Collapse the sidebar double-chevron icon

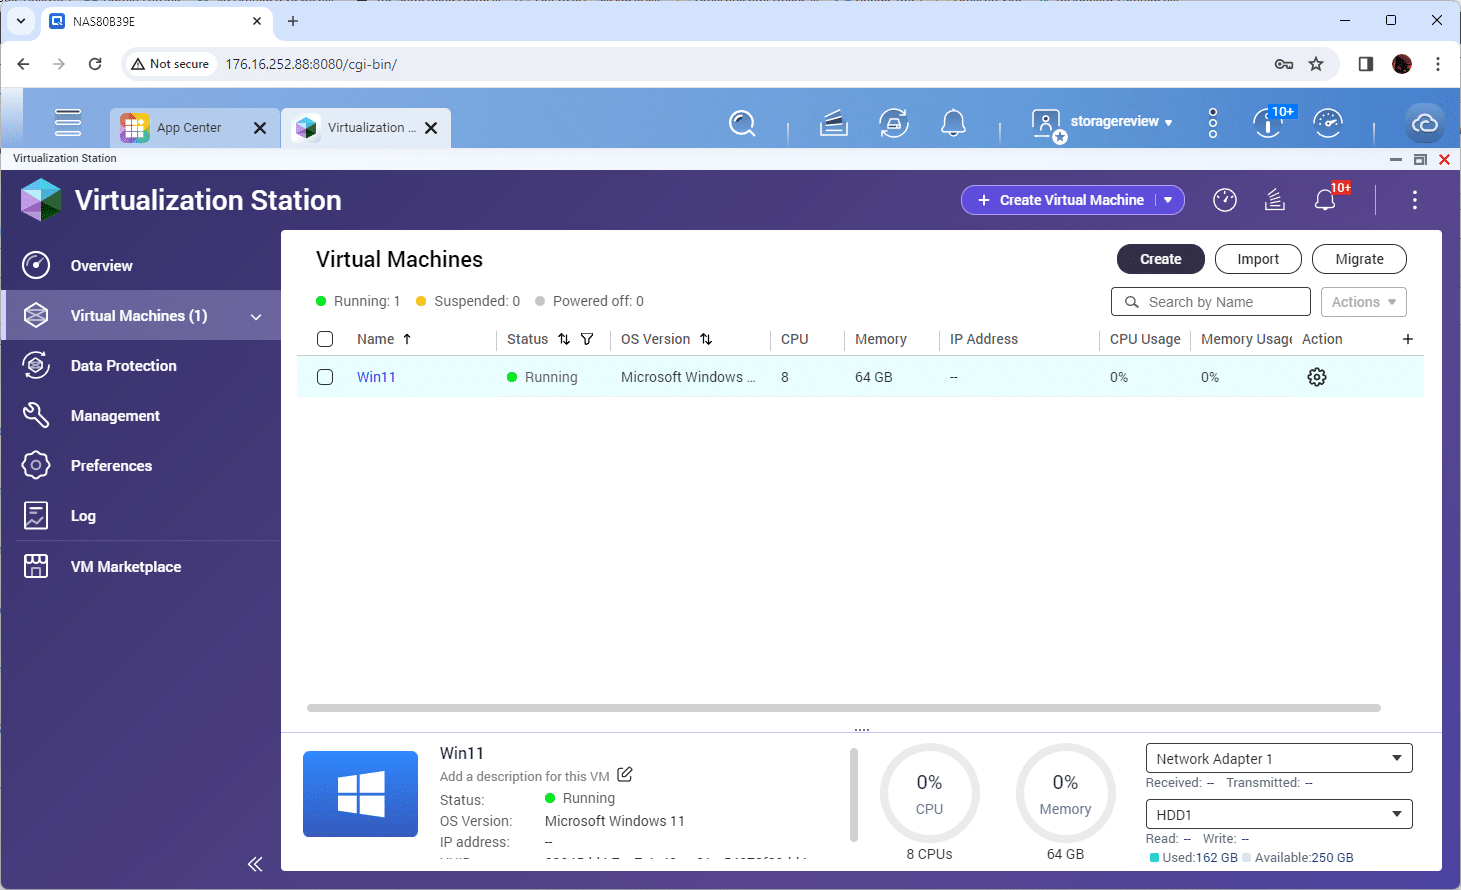point(255,864)
